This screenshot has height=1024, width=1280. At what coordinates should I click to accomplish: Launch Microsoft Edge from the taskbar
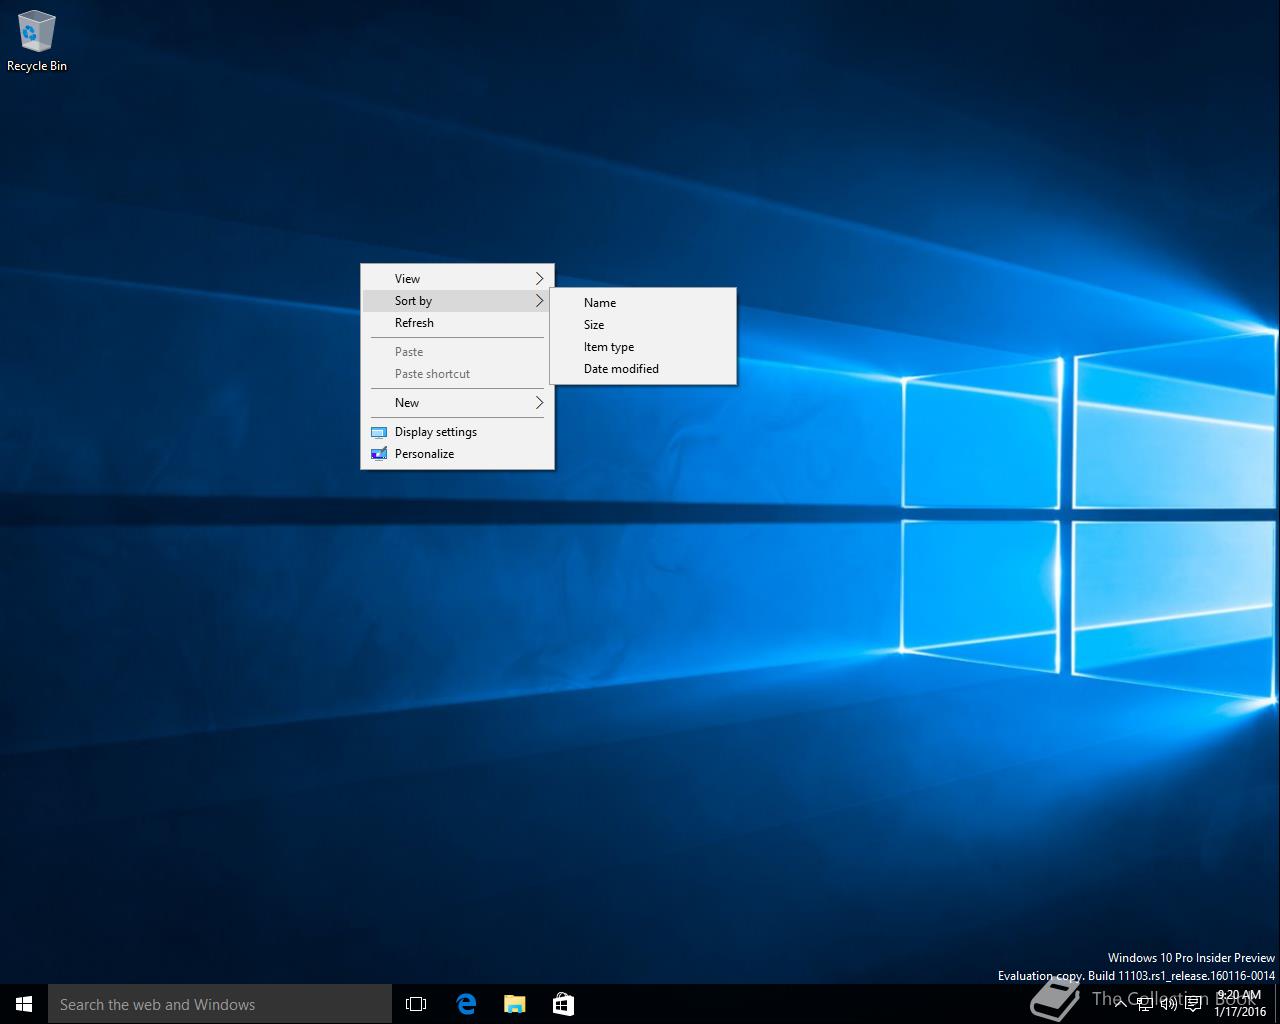tap(466, 1004)
